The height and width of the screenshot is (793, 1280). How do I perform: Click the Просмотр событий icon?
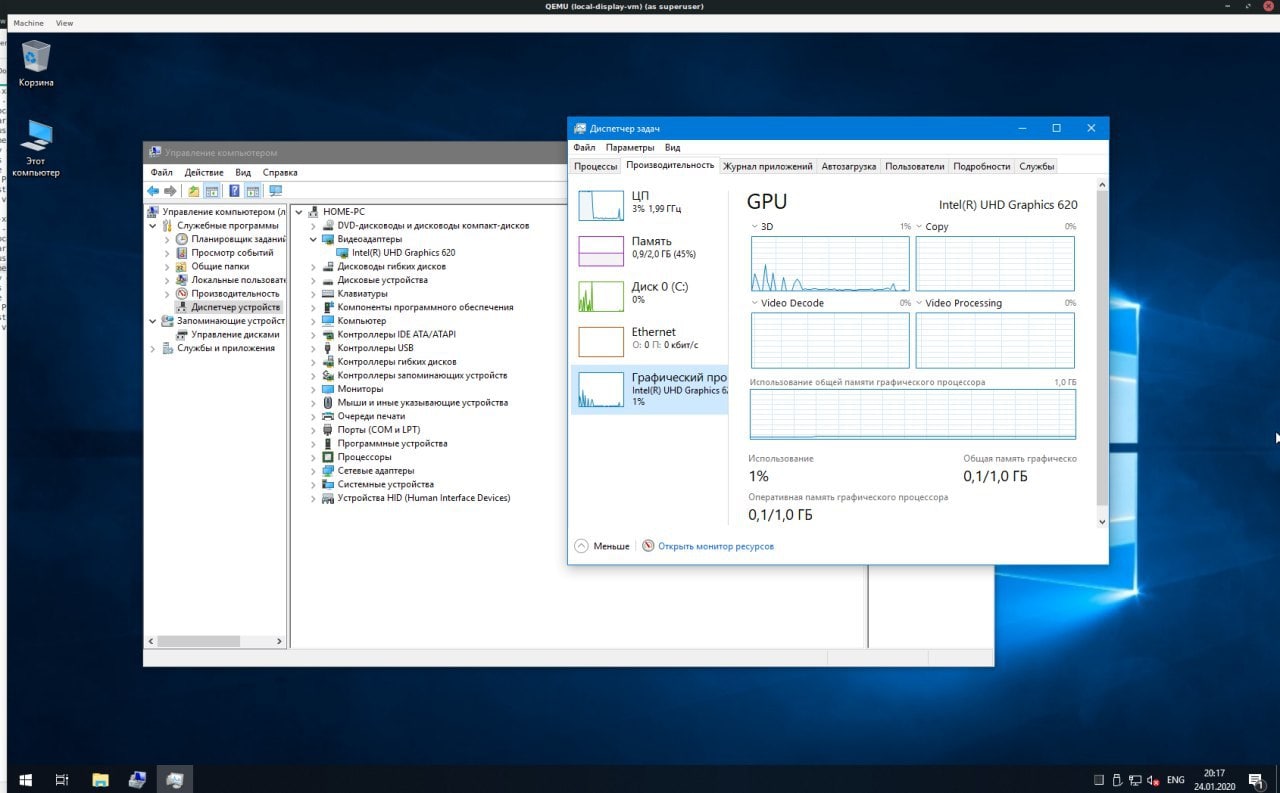coord(182,253)
